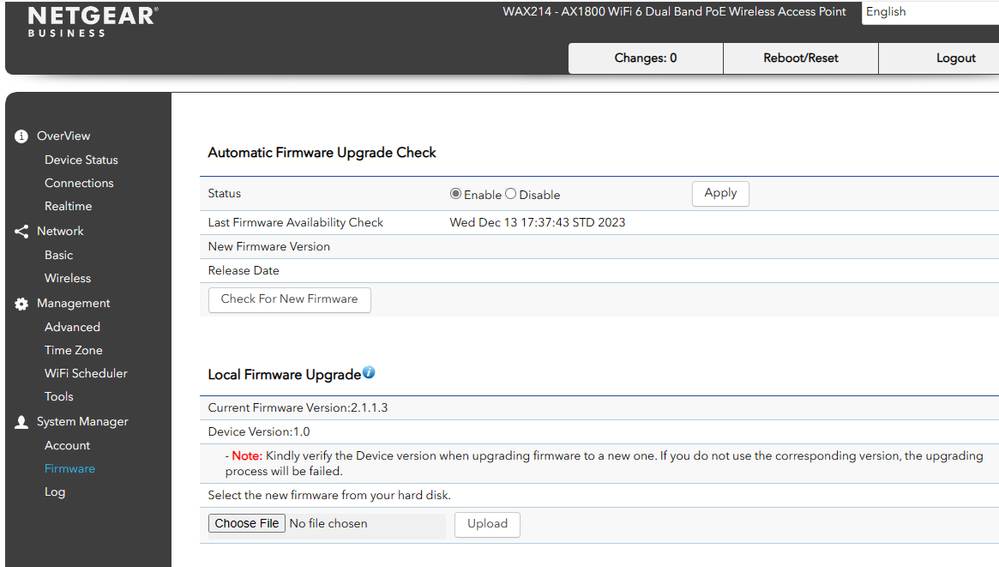Click the Status label in upgrade check
The width and height of the screenshot is (999, 567).
coord(224,194)
